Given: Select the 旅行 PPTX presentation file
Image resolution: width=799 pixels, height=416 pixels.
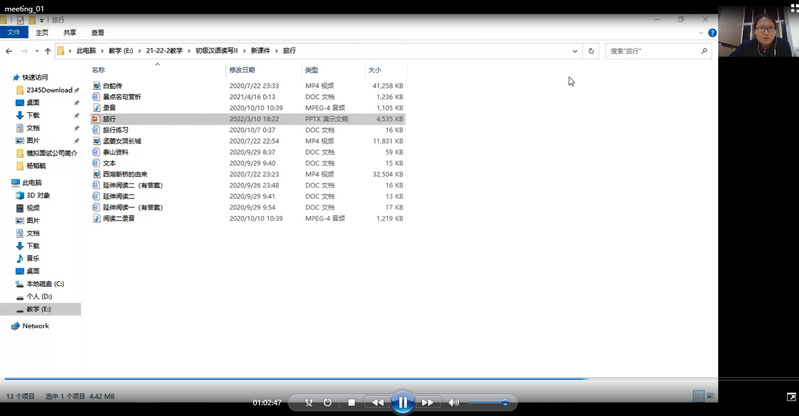Looking at the screenshot, I should click(x=109, y=118).
